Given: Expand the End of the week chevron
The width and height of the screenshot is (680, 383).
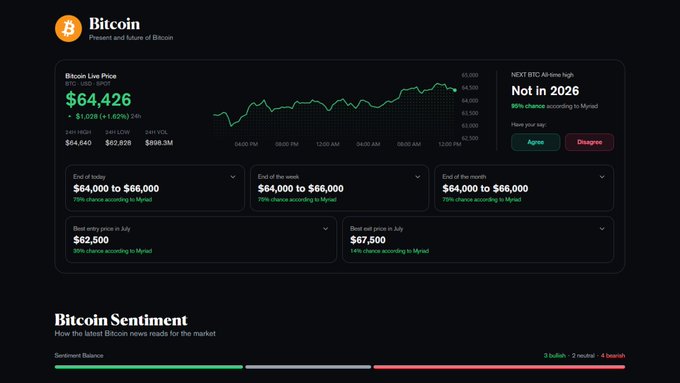Looking at the screenshot, I should pyautogui.click(x=418, y=177).
